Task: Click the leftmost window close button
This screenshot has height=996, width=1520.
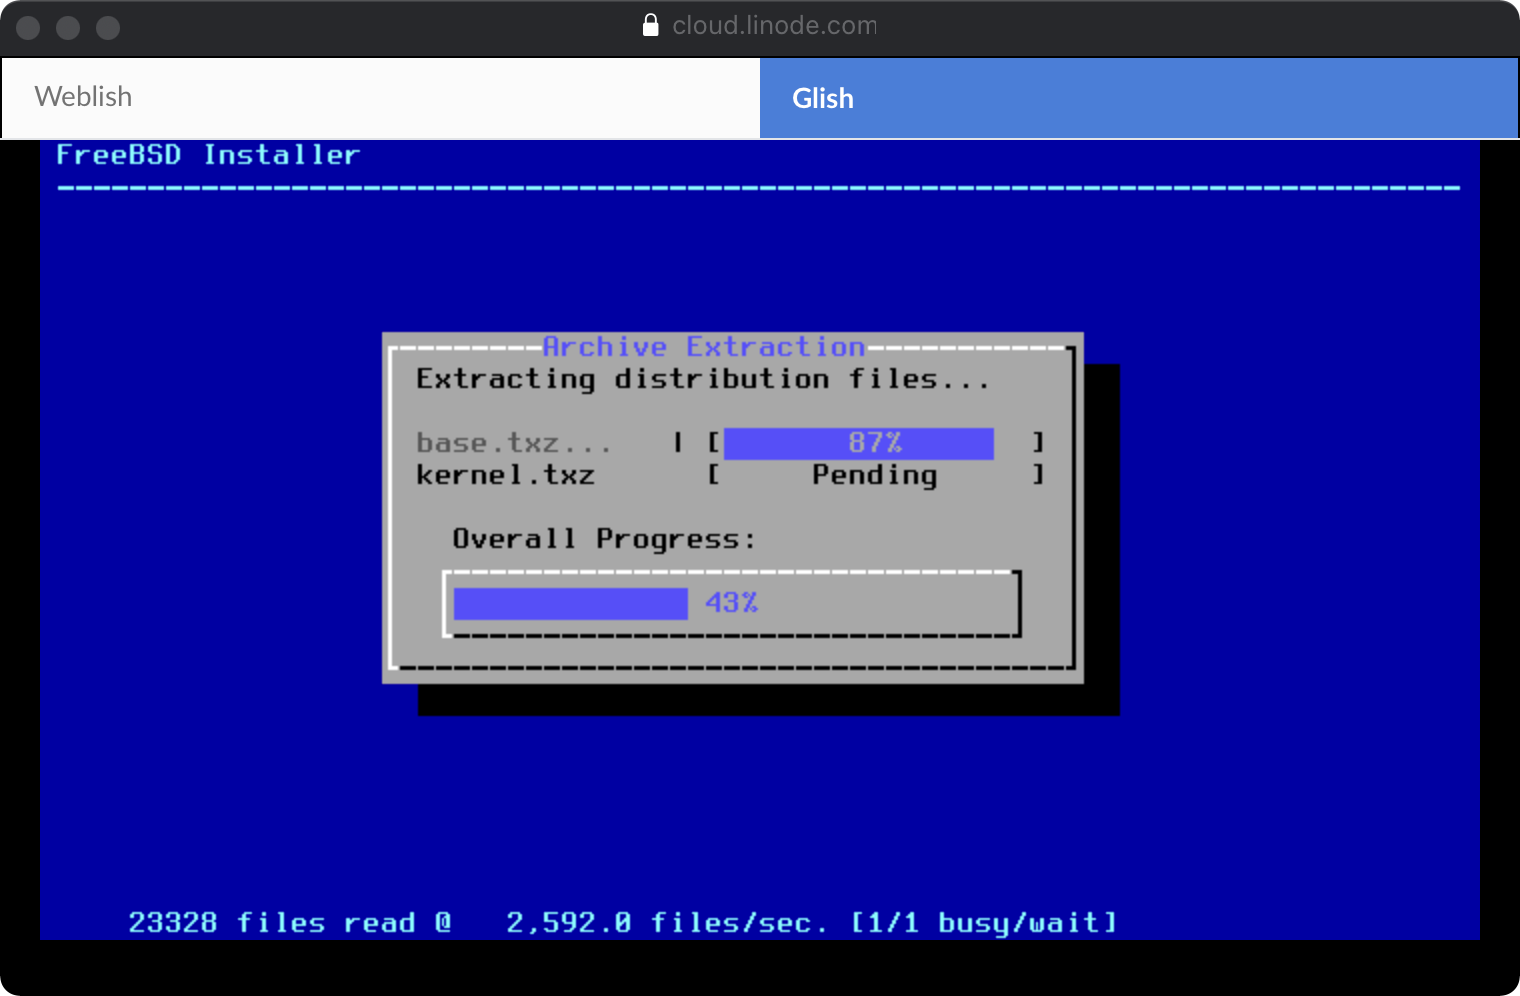Action: [28, 28]
